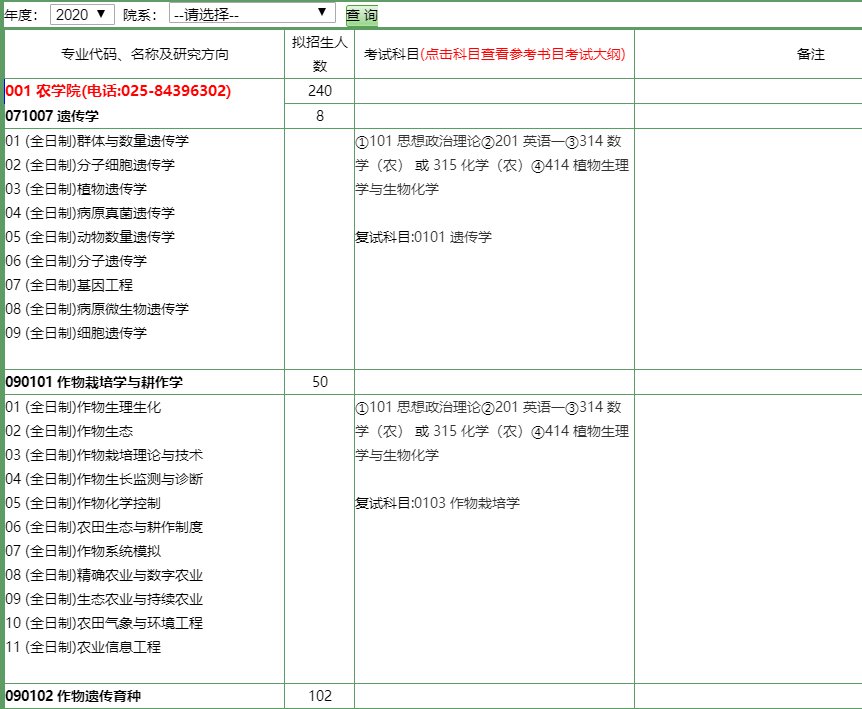This screenshot has height=709, width=862.
Task: Select direction 01 群体与数量遗传学
Action: pyautogui.click(x=97, y=141)
